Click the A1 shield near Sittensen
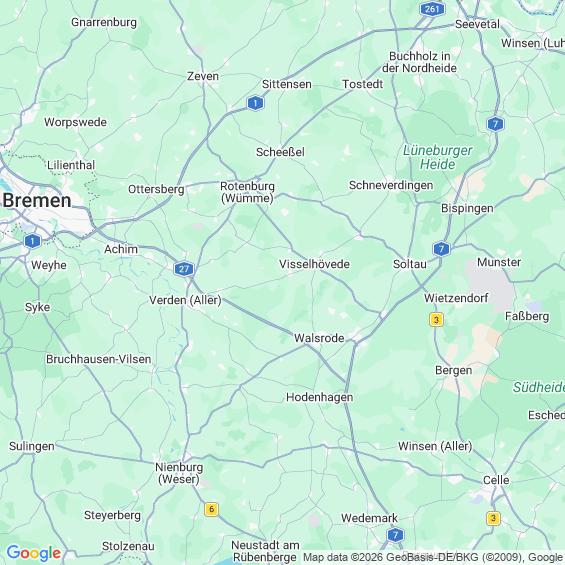 click(x=255, y=103)
